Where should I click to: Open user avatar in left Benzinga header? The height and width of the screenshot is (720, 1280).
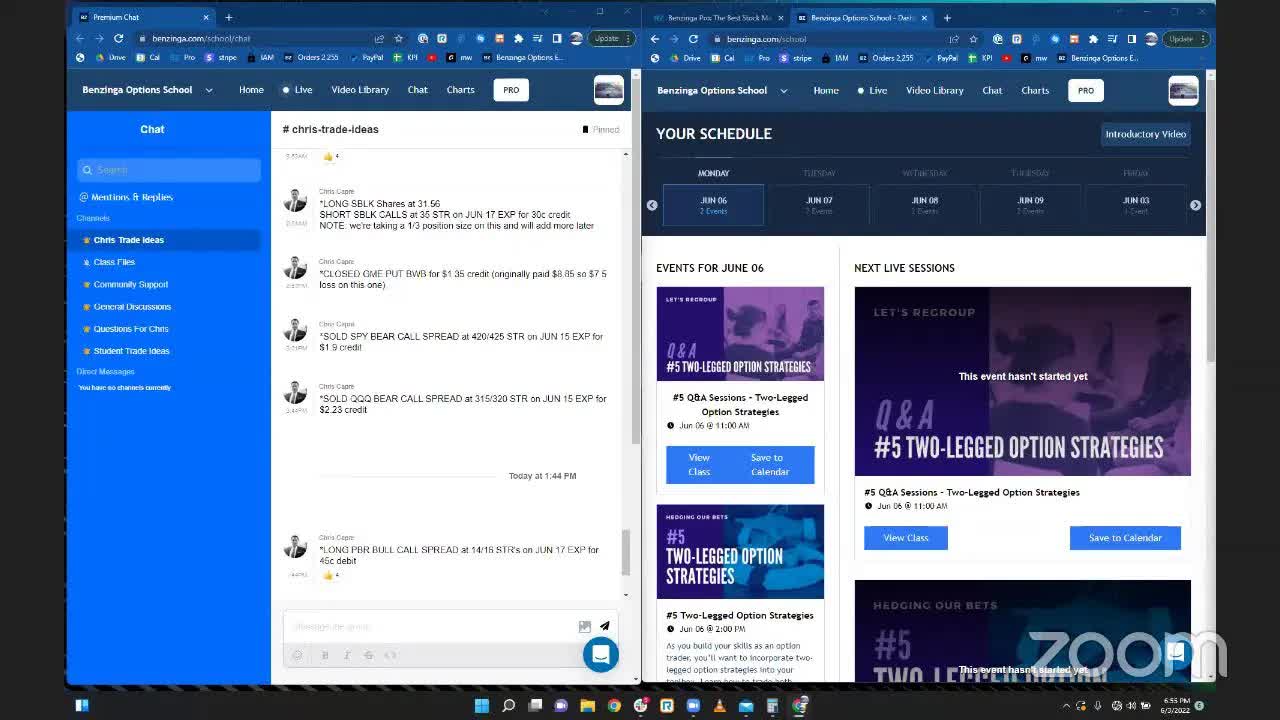pos(608,90)
